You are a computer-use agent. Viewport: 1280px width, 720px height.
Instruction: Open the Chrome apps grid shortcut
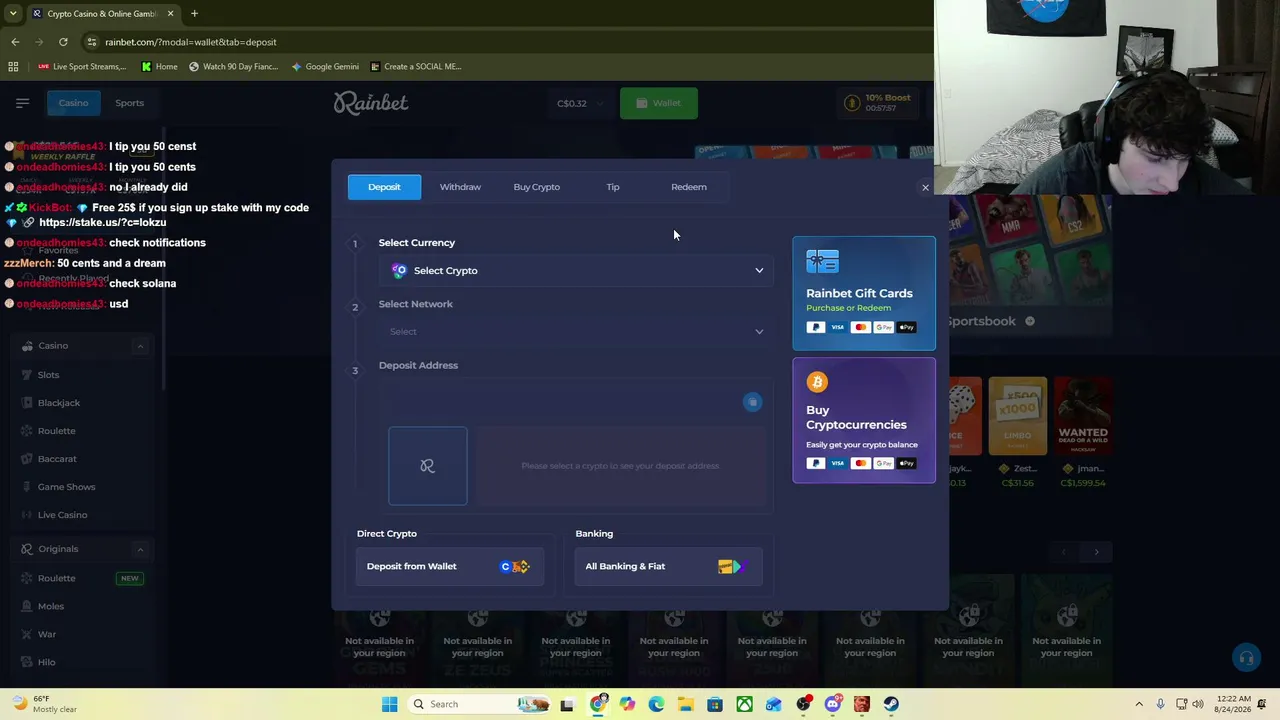(13, 67)
